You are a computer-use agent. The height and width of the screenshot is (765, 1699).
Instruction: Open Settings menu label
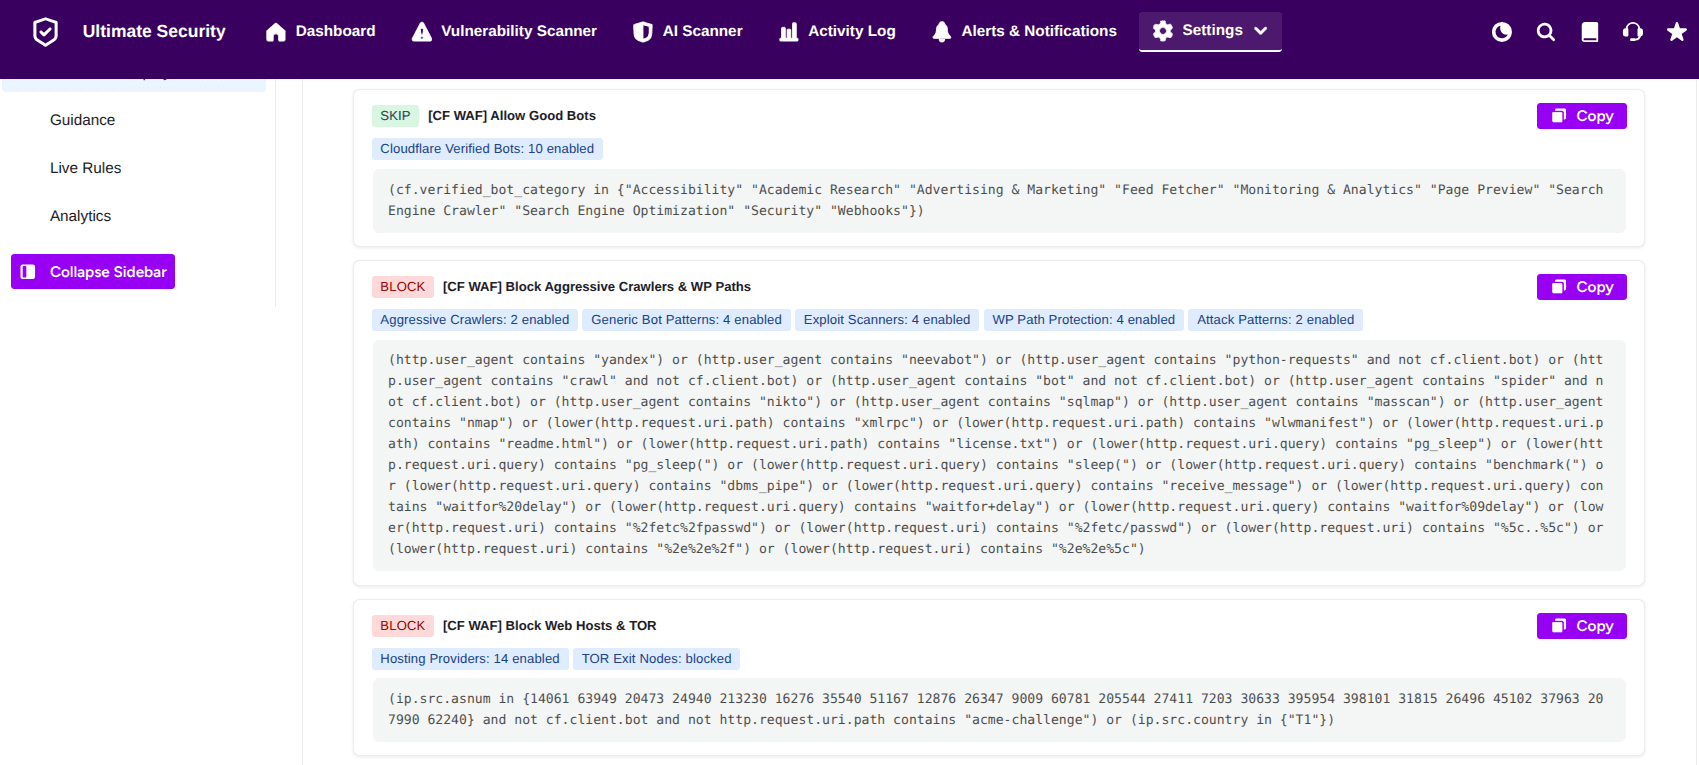[x=1212, y=30]
